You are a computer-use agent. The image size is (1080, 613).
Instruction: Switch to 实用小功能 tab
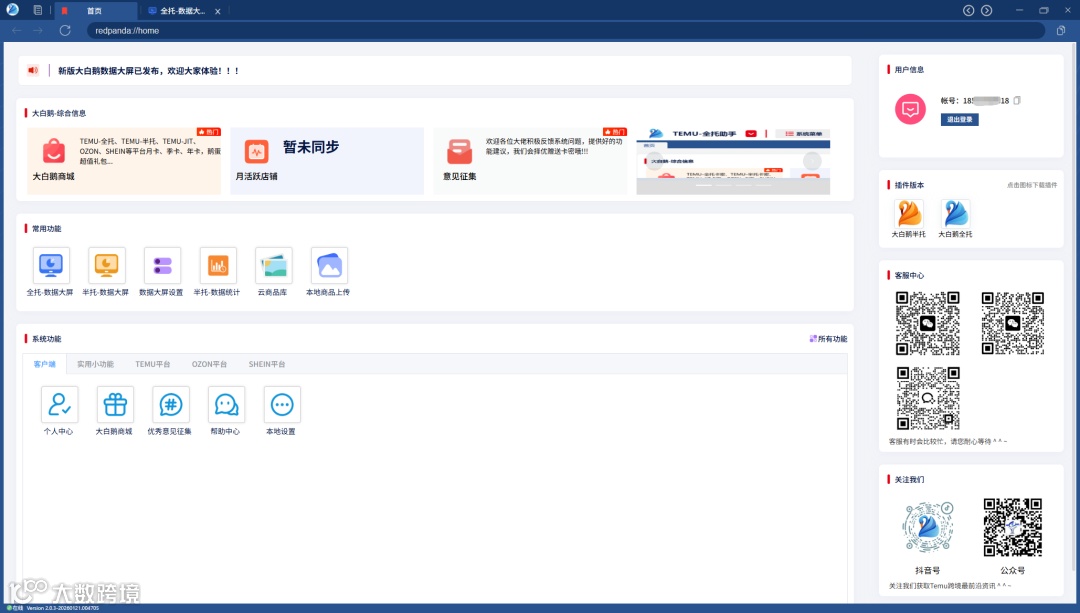pos(95,364)
